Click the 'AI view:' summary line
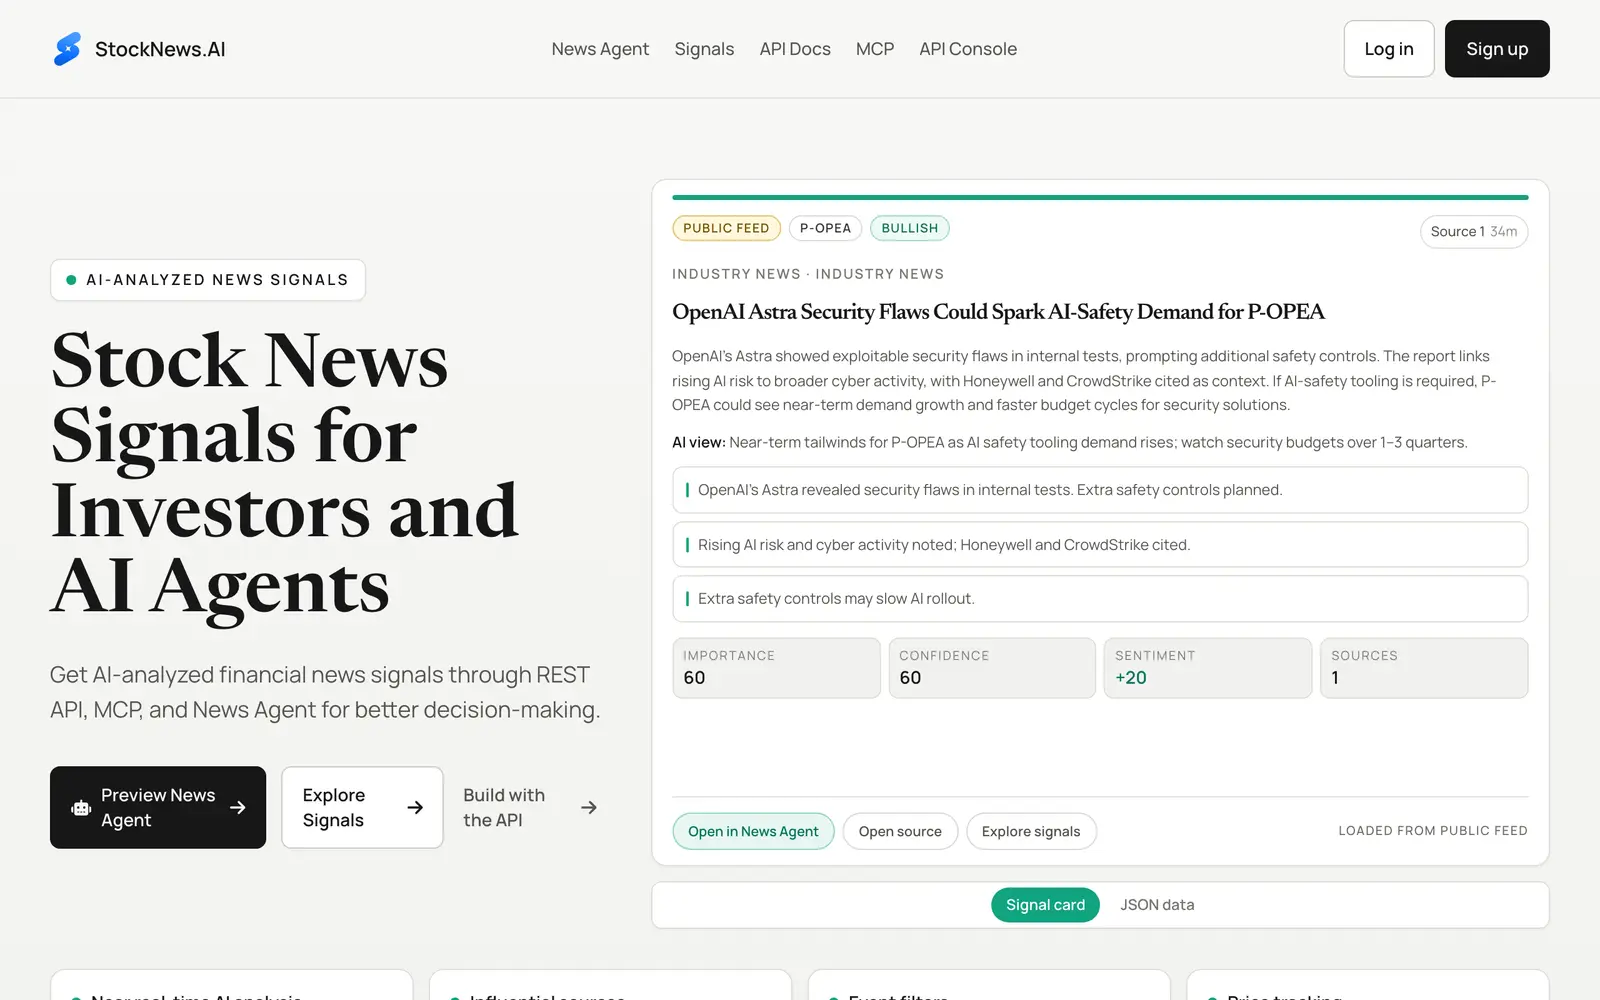This screenshot has height=1000, width=1600. click(x=1070, y=442)
